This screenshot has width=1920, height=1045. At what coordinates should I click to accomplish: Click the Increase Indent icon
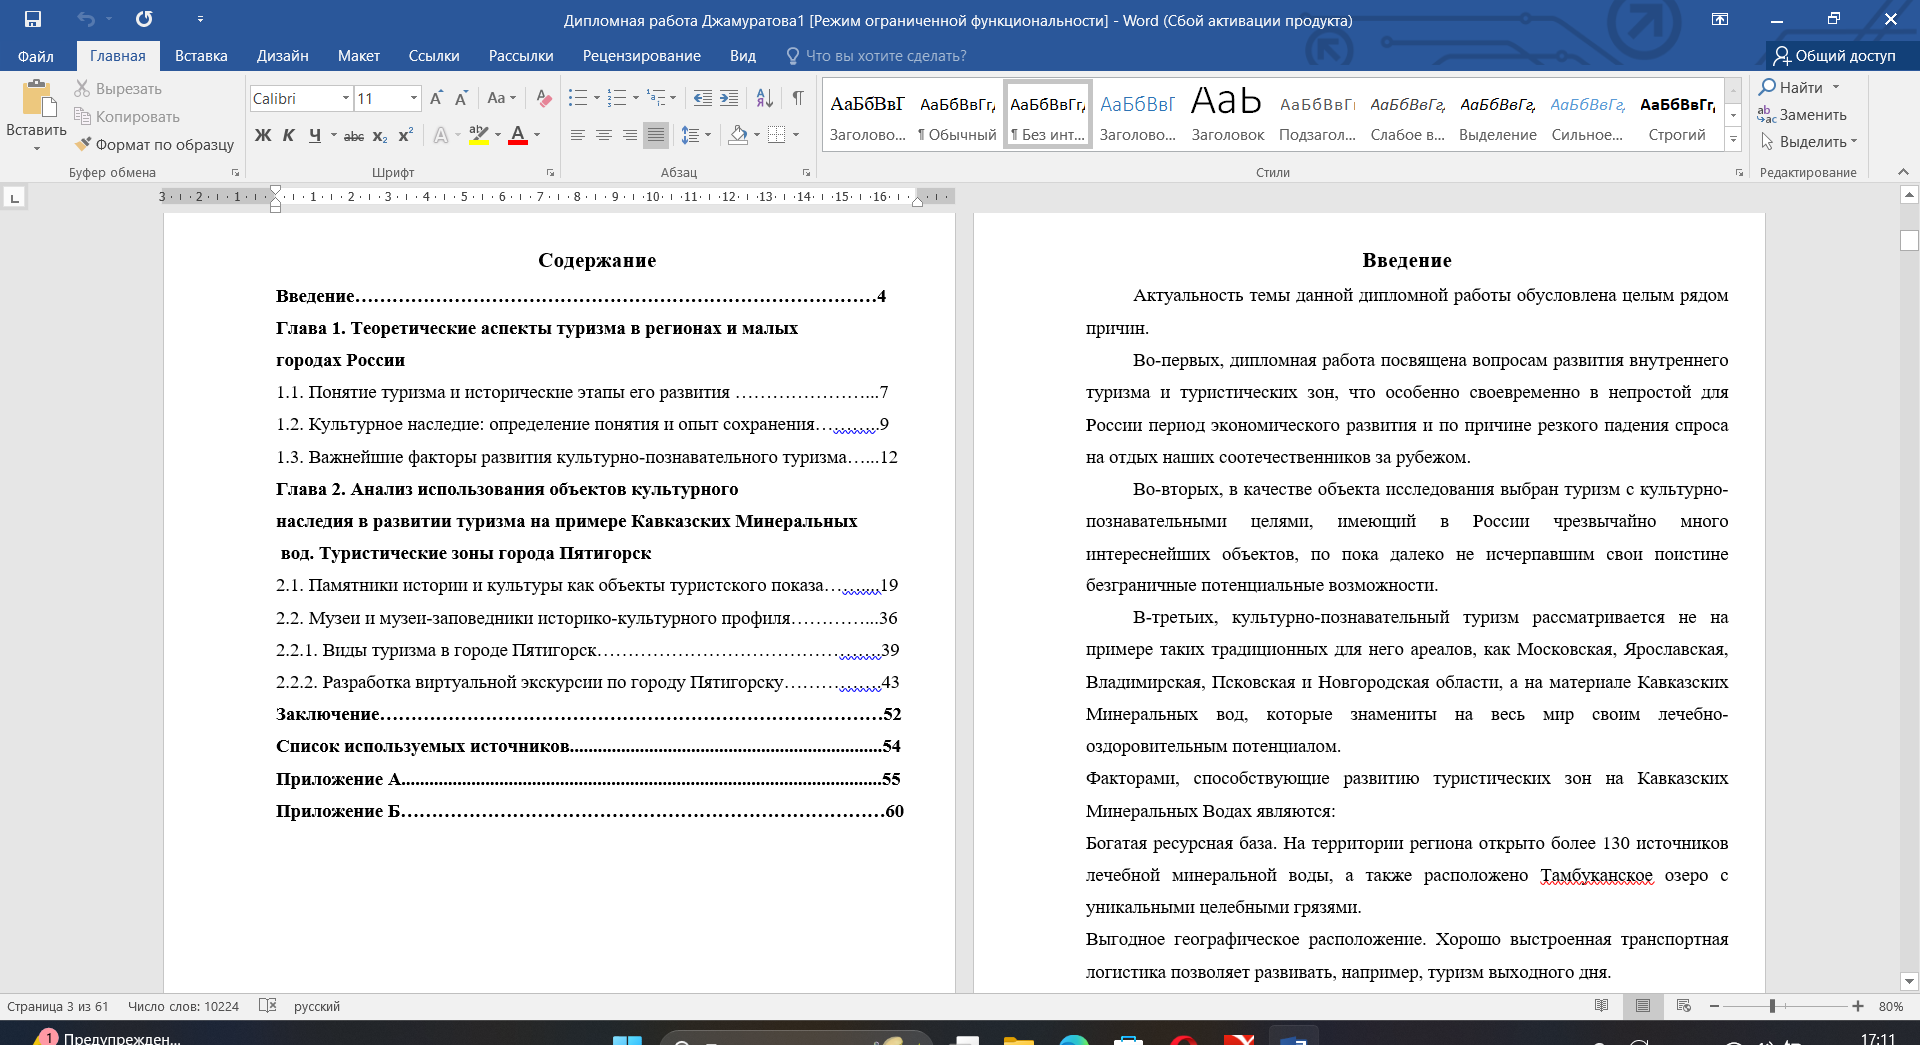tap(729, 98)
